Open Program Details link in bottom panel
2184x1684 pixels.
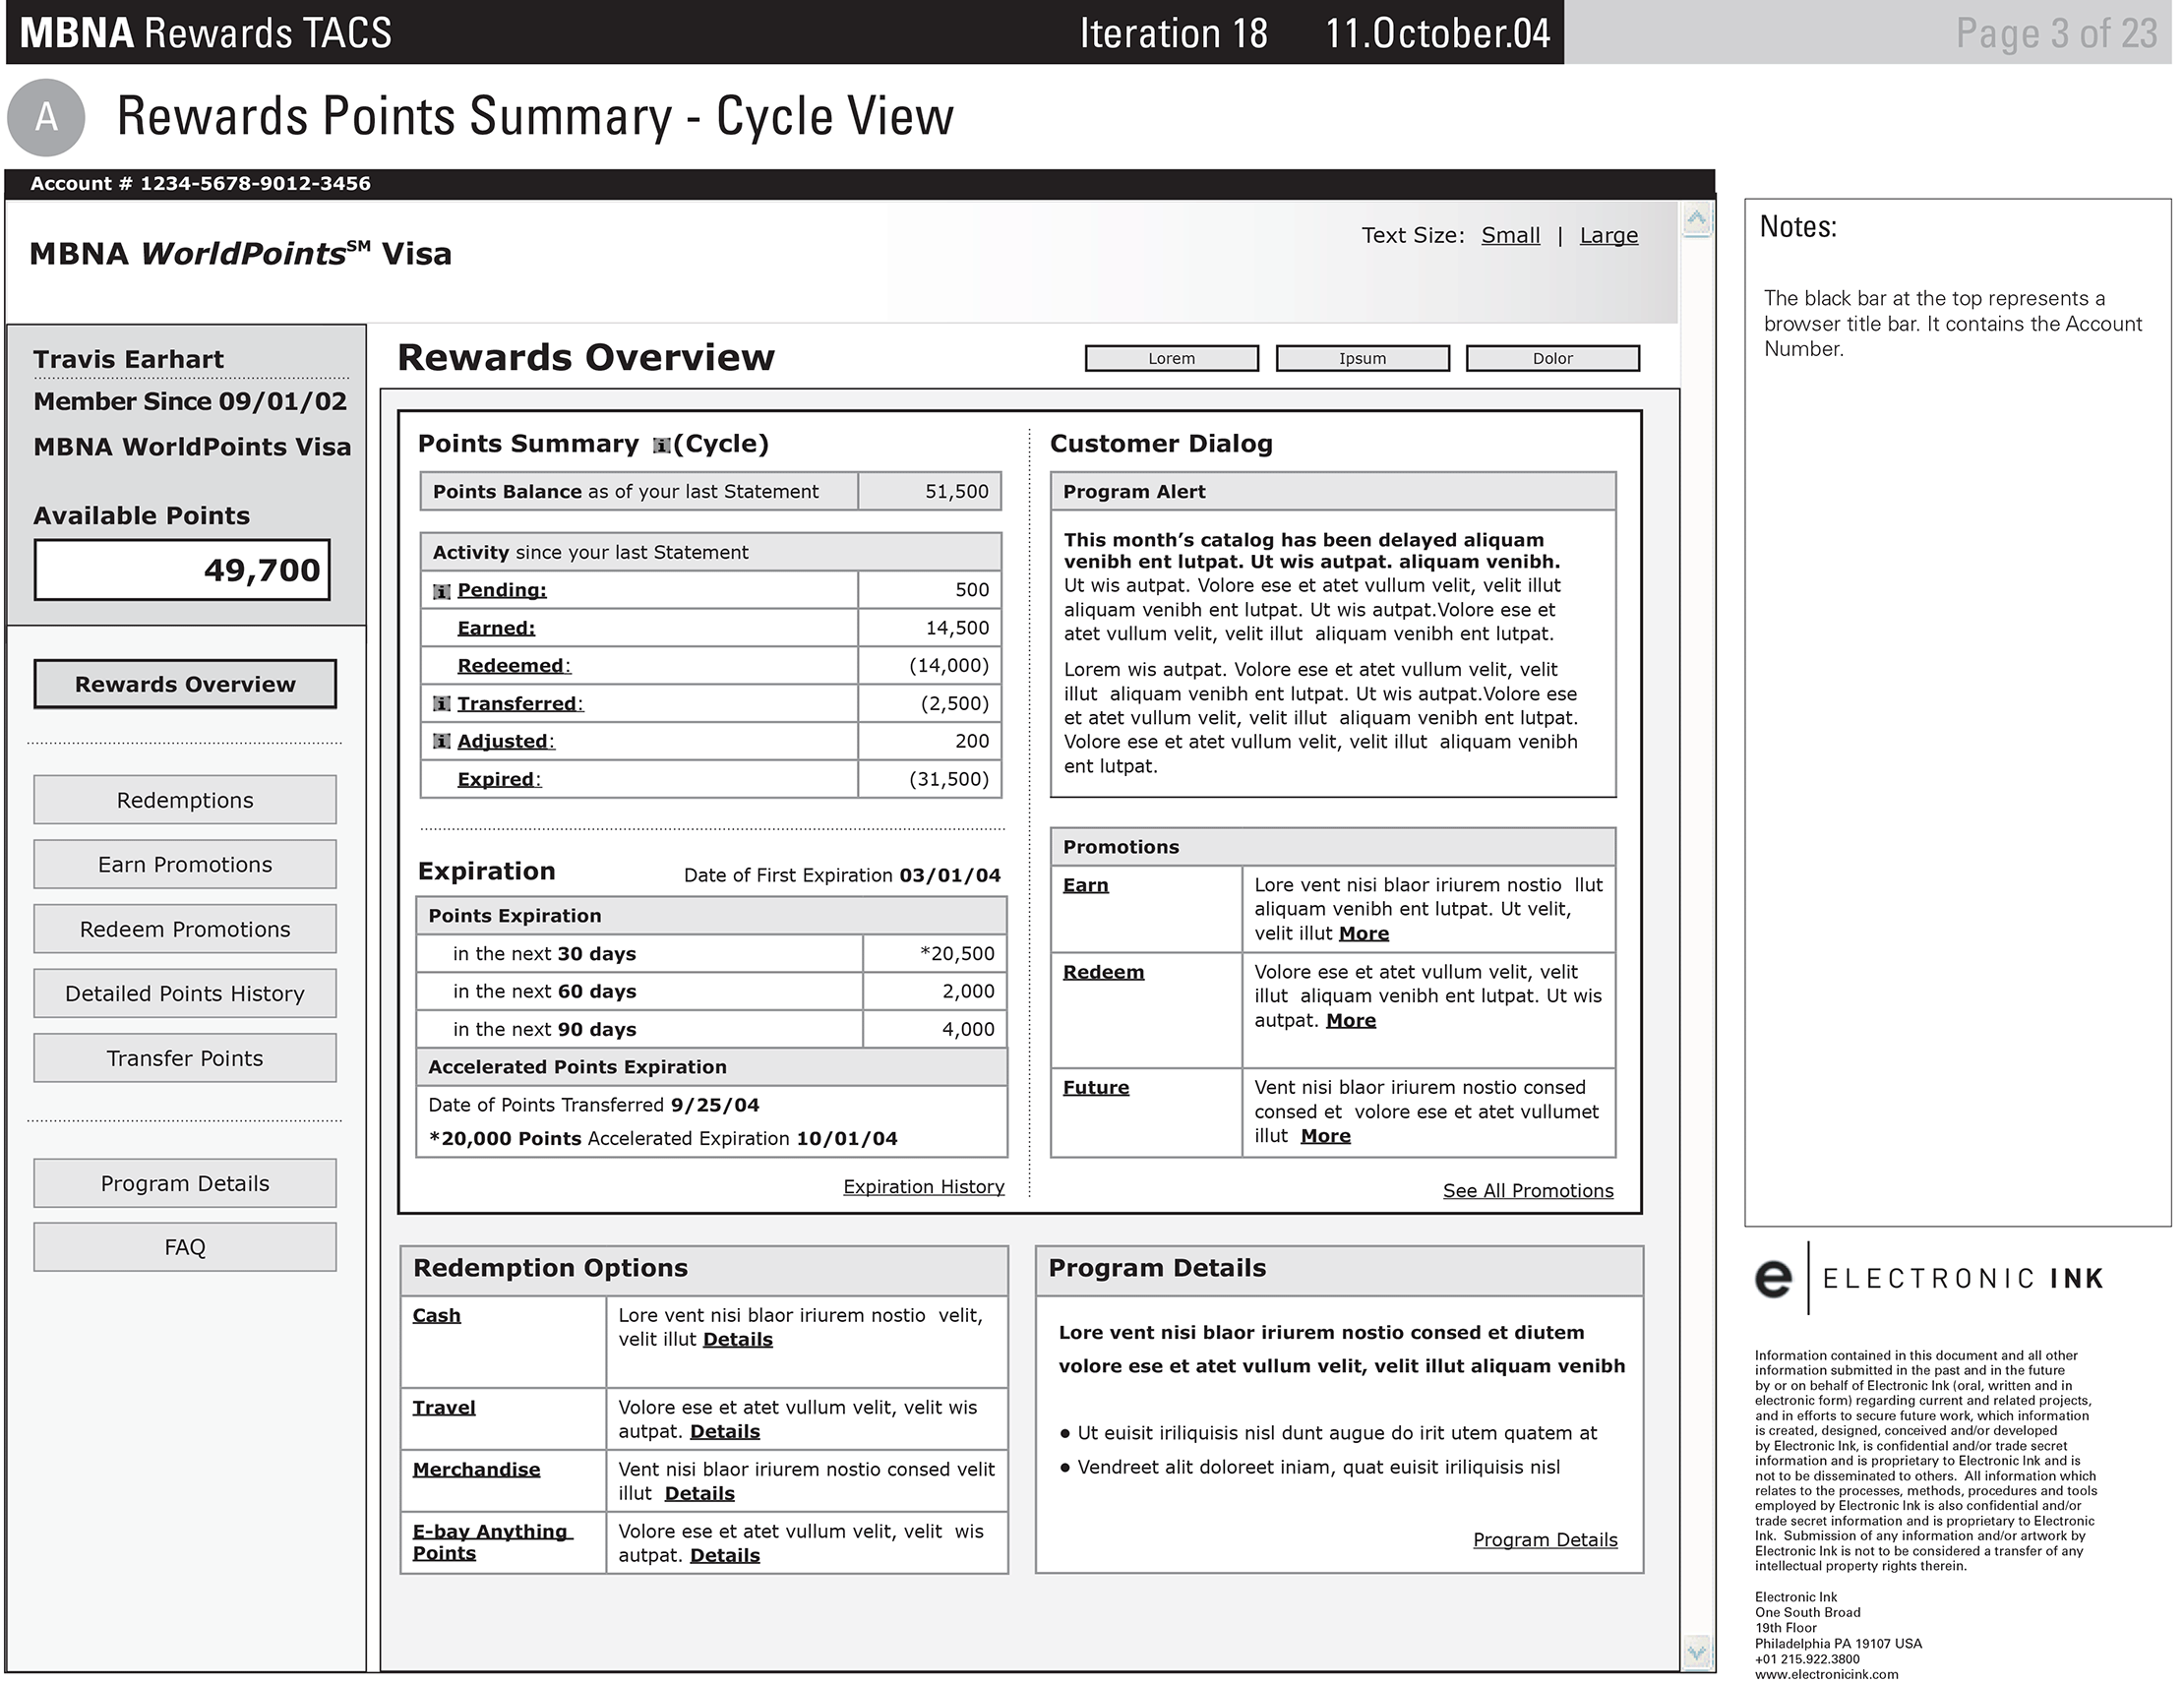1545,1540
